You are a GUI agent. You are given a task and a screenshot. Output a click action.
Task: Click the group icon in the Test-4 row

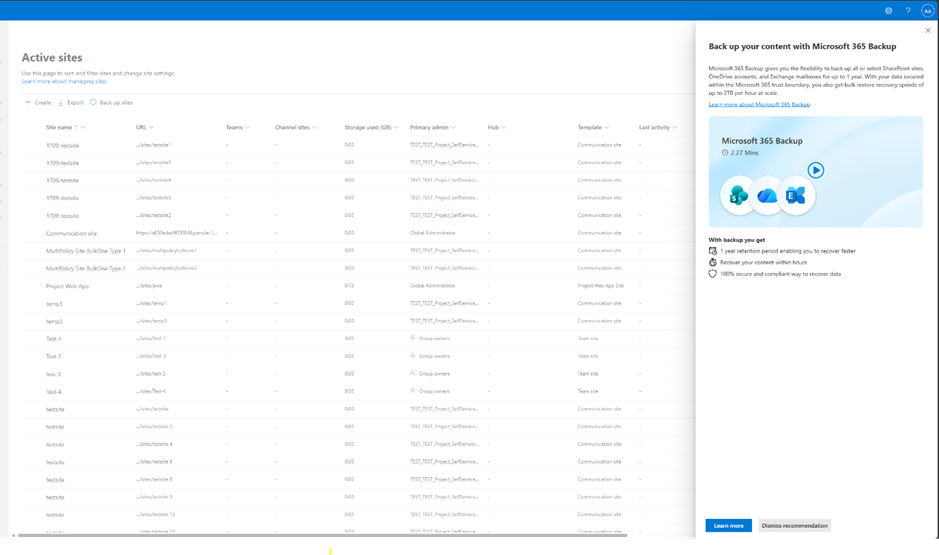point(413,391)
